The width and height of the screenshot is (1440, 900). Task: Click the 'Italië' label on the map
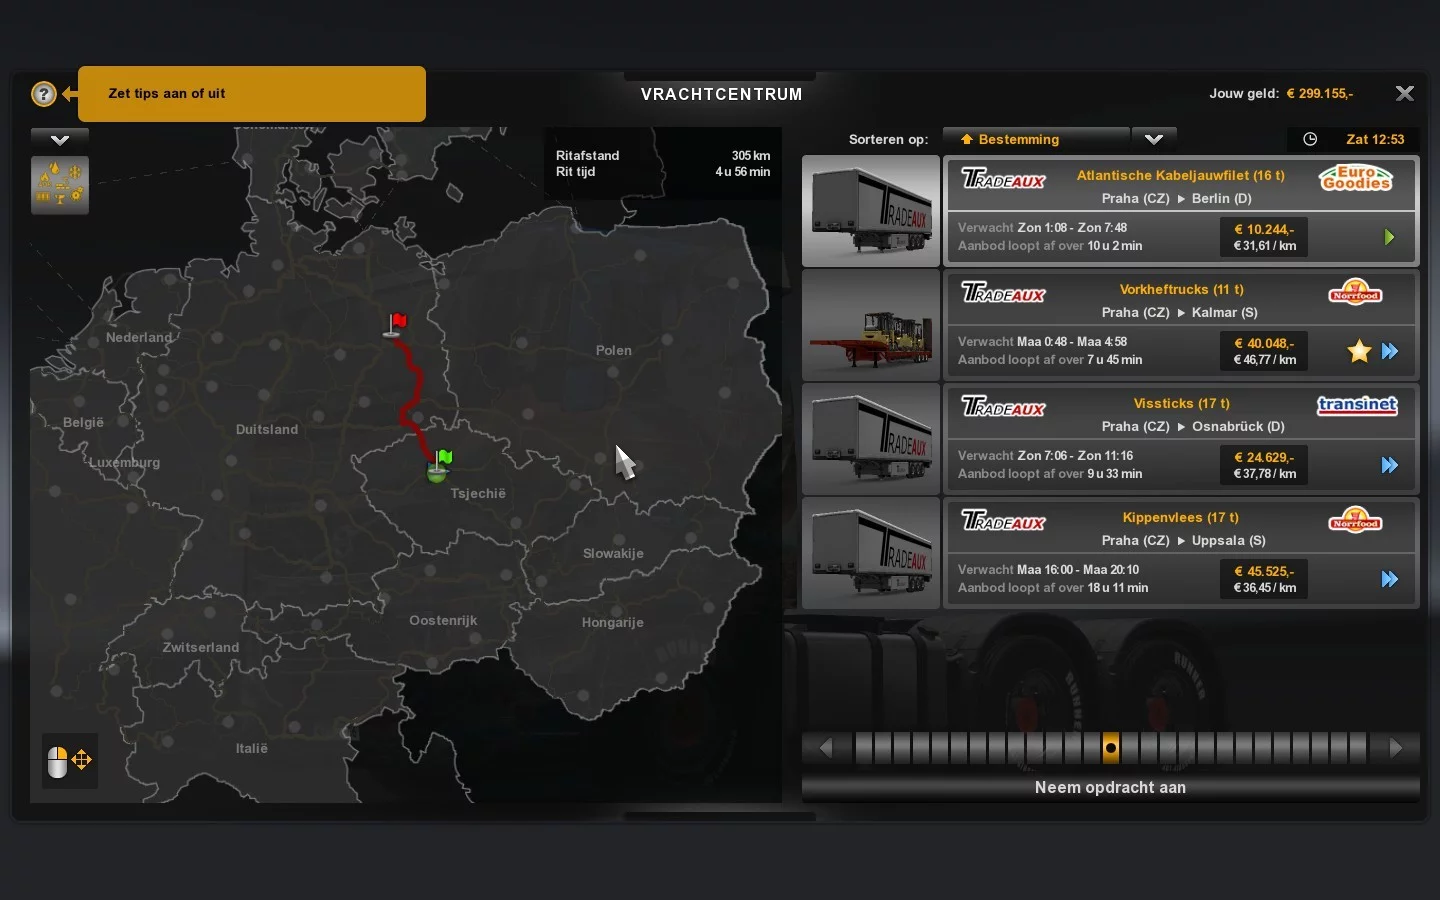[252, 749]
